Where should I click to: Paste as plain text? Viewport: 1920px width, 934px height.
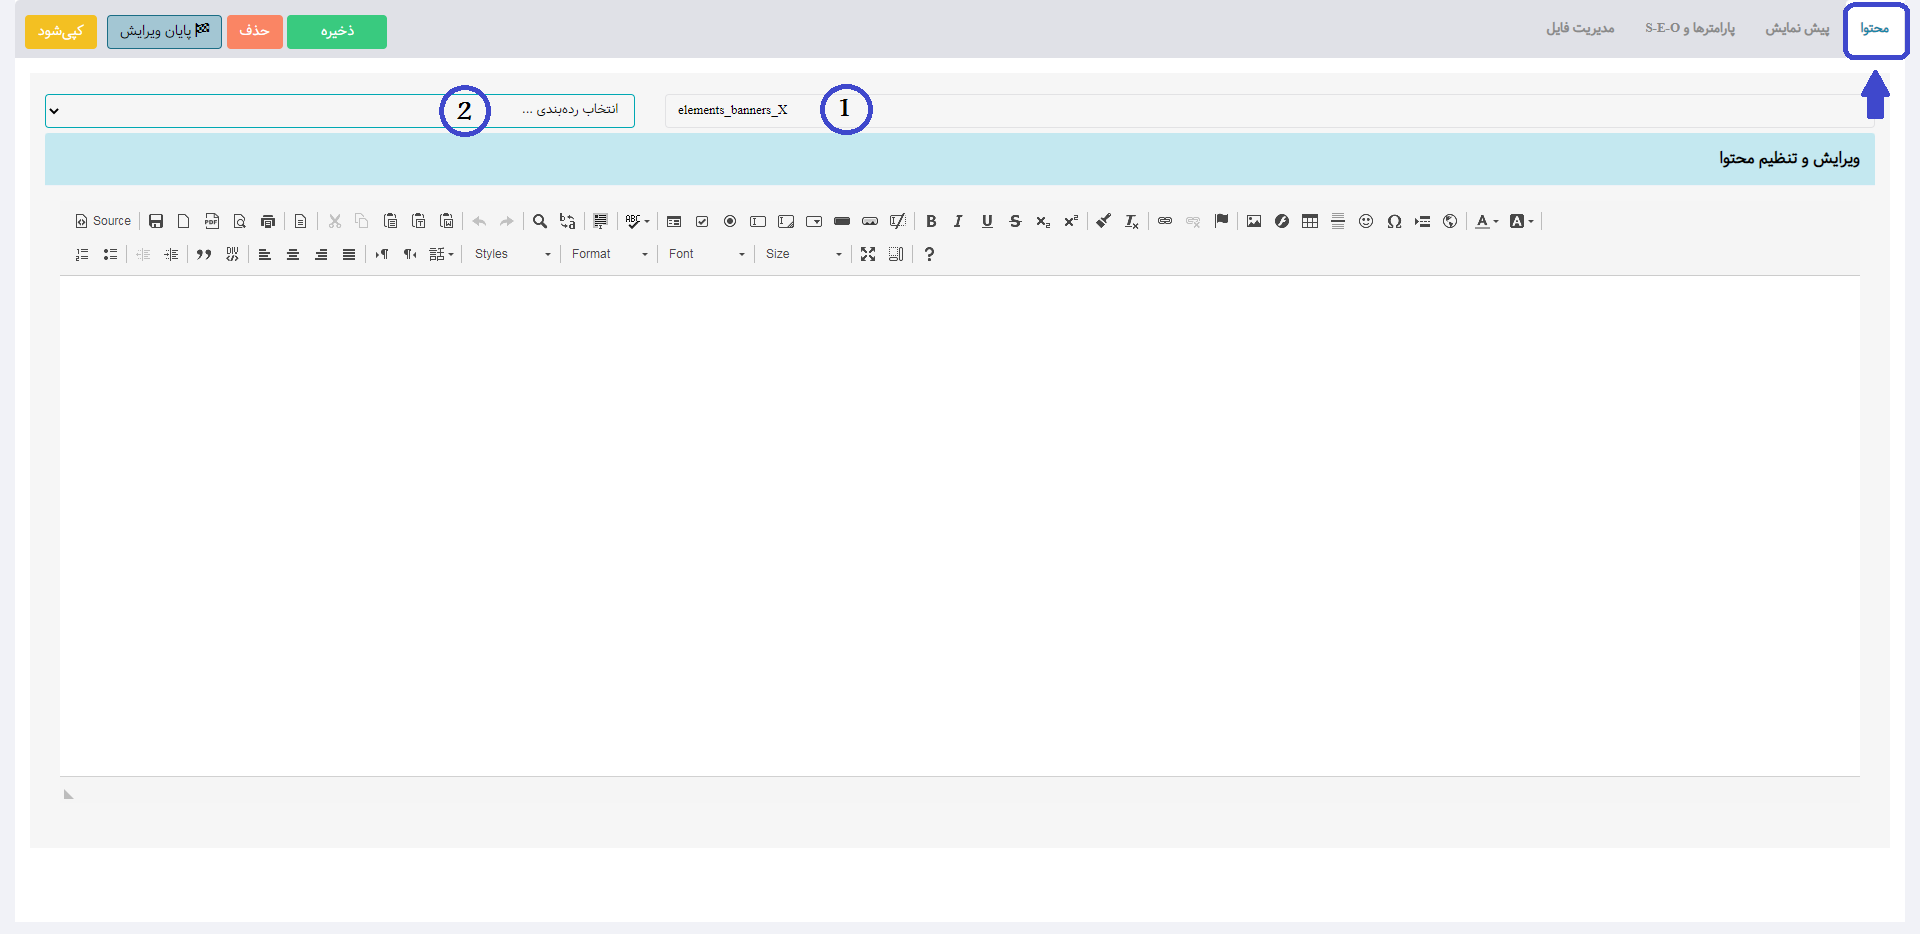(x=419, y=221)
